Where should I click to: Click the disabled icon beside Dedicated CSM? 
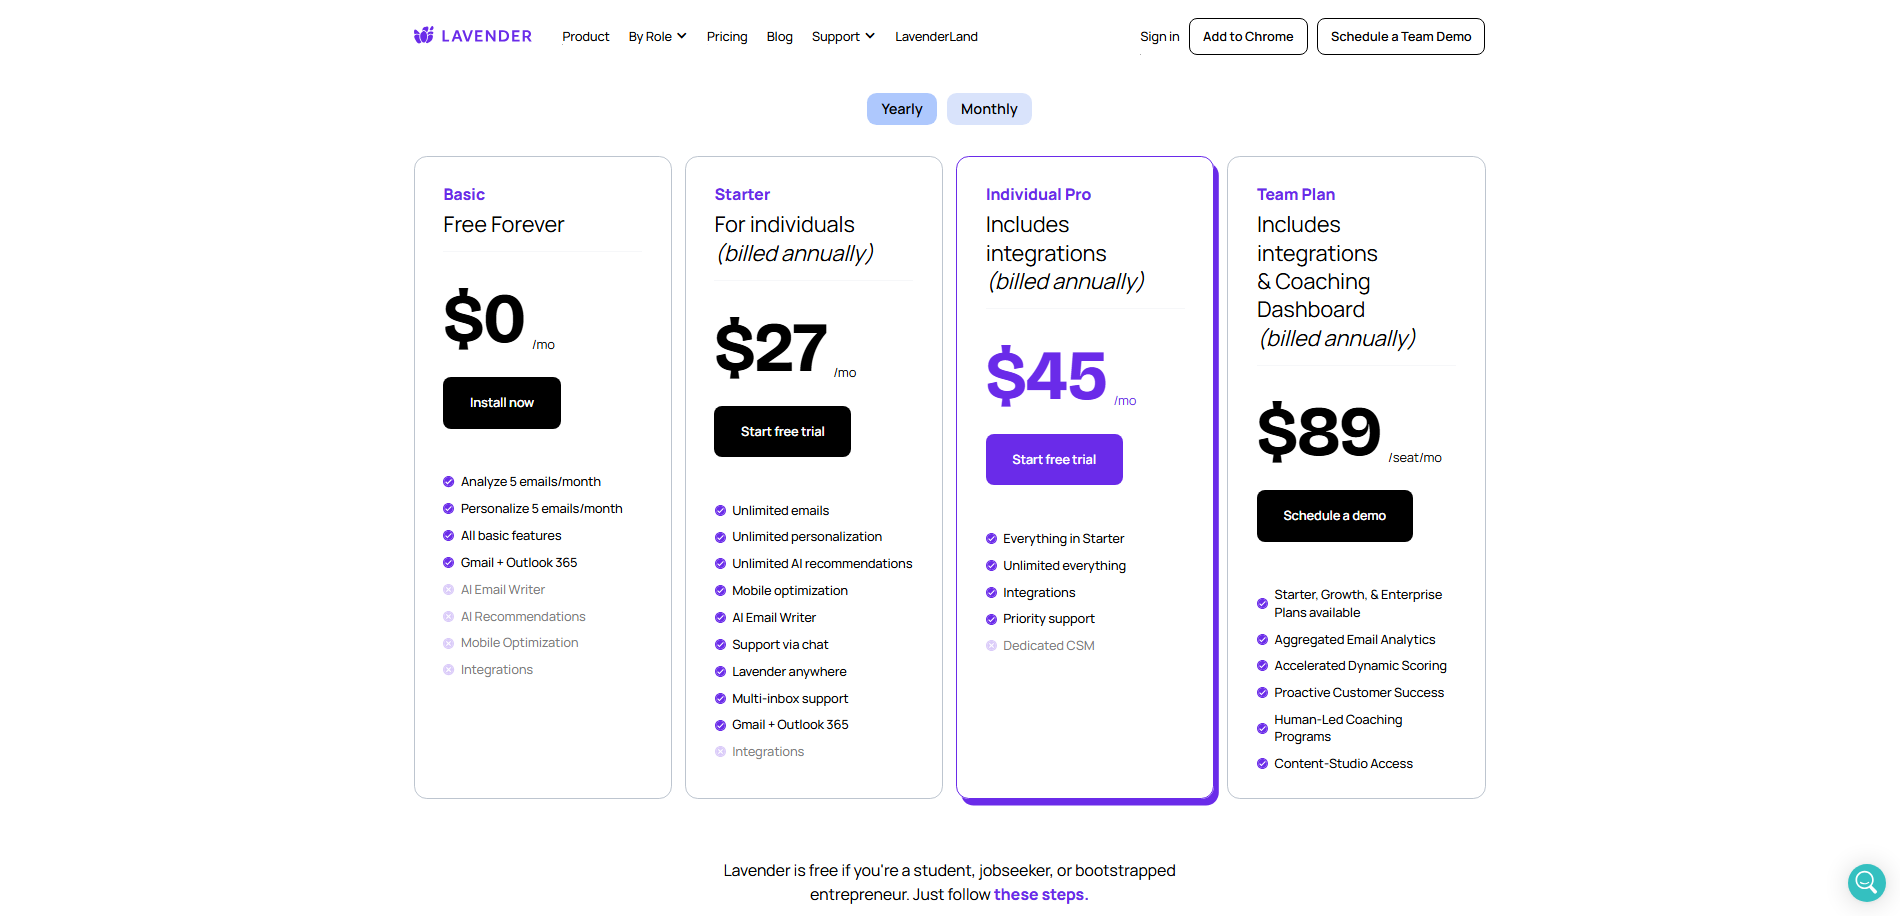coord(991,646)
